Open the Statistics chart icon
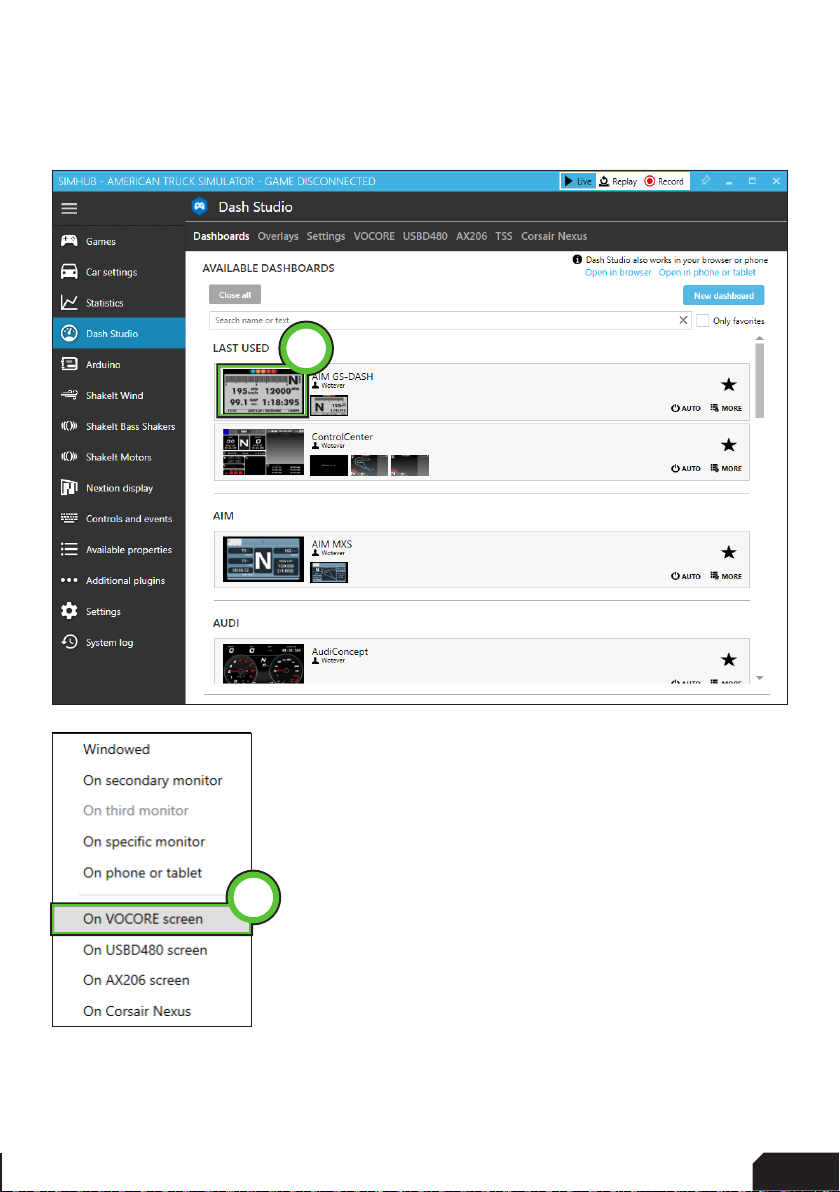Viewport: 840px width, 1192px height. [x=69, y=303]
